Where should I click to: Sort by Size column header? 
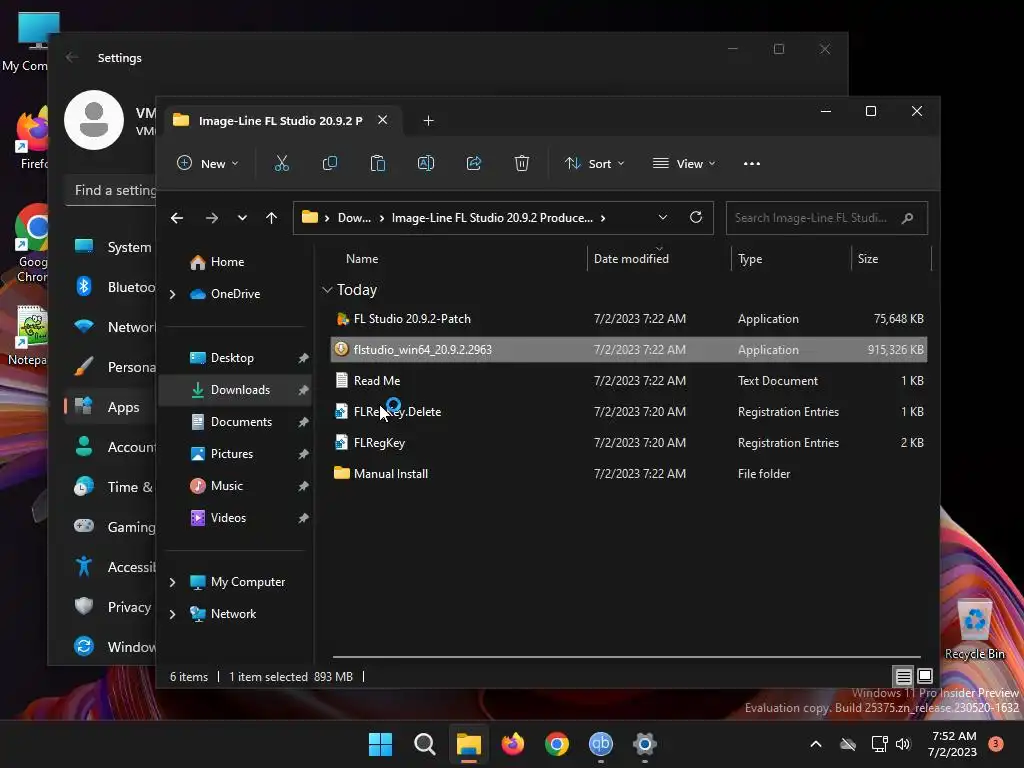[867, 259]
